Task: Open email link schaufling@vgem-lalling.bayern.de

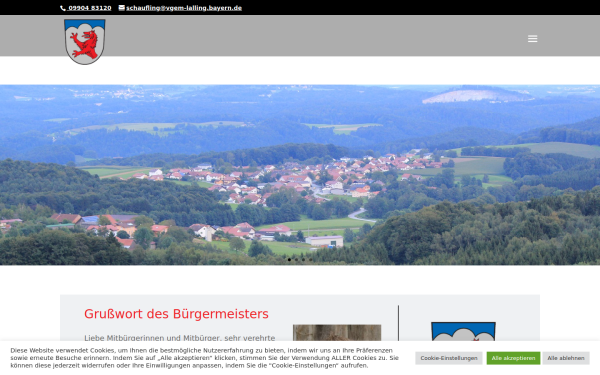Action: (x=184, y=8)
